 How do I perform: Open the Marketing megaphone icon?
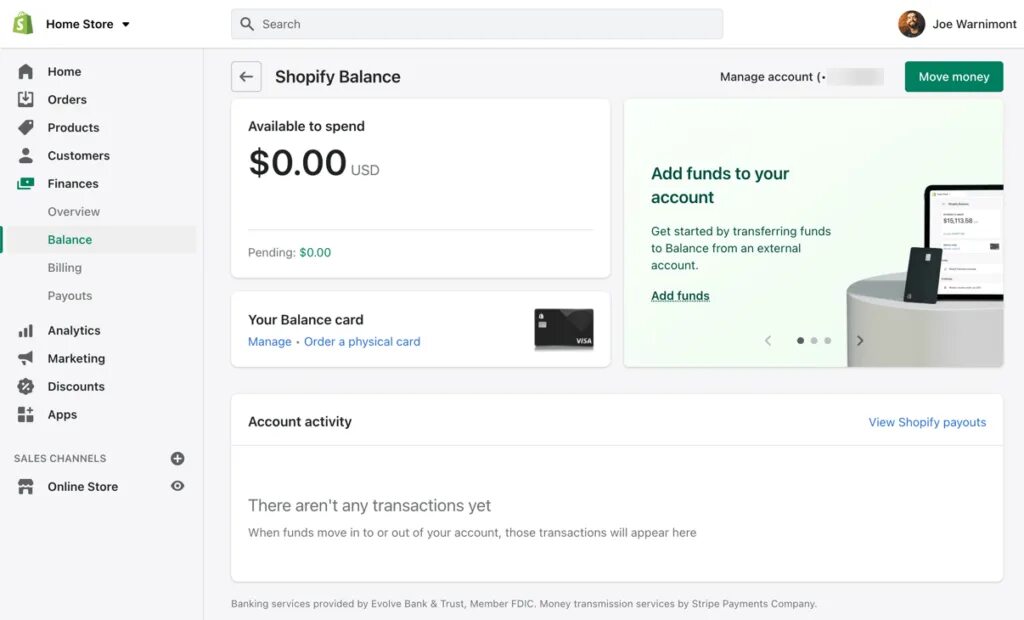click(25, 358)
